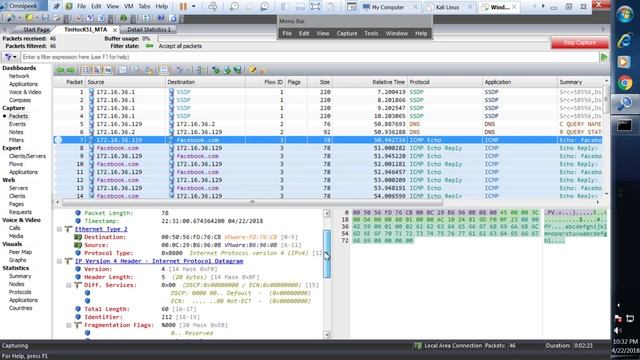Image resolution: width=640 pixels, height=360 pixels.
Task: Collapse the Fragmentation Flags node
Action: [69, 325]
